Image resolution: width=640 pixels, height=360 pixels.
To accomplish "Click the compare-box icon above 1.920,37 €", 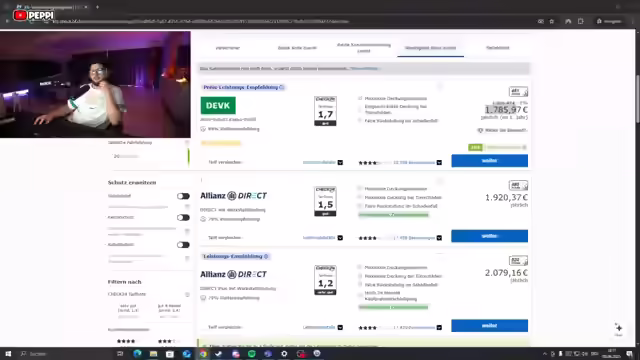I will pyautogui.click(x=518, y=185).
